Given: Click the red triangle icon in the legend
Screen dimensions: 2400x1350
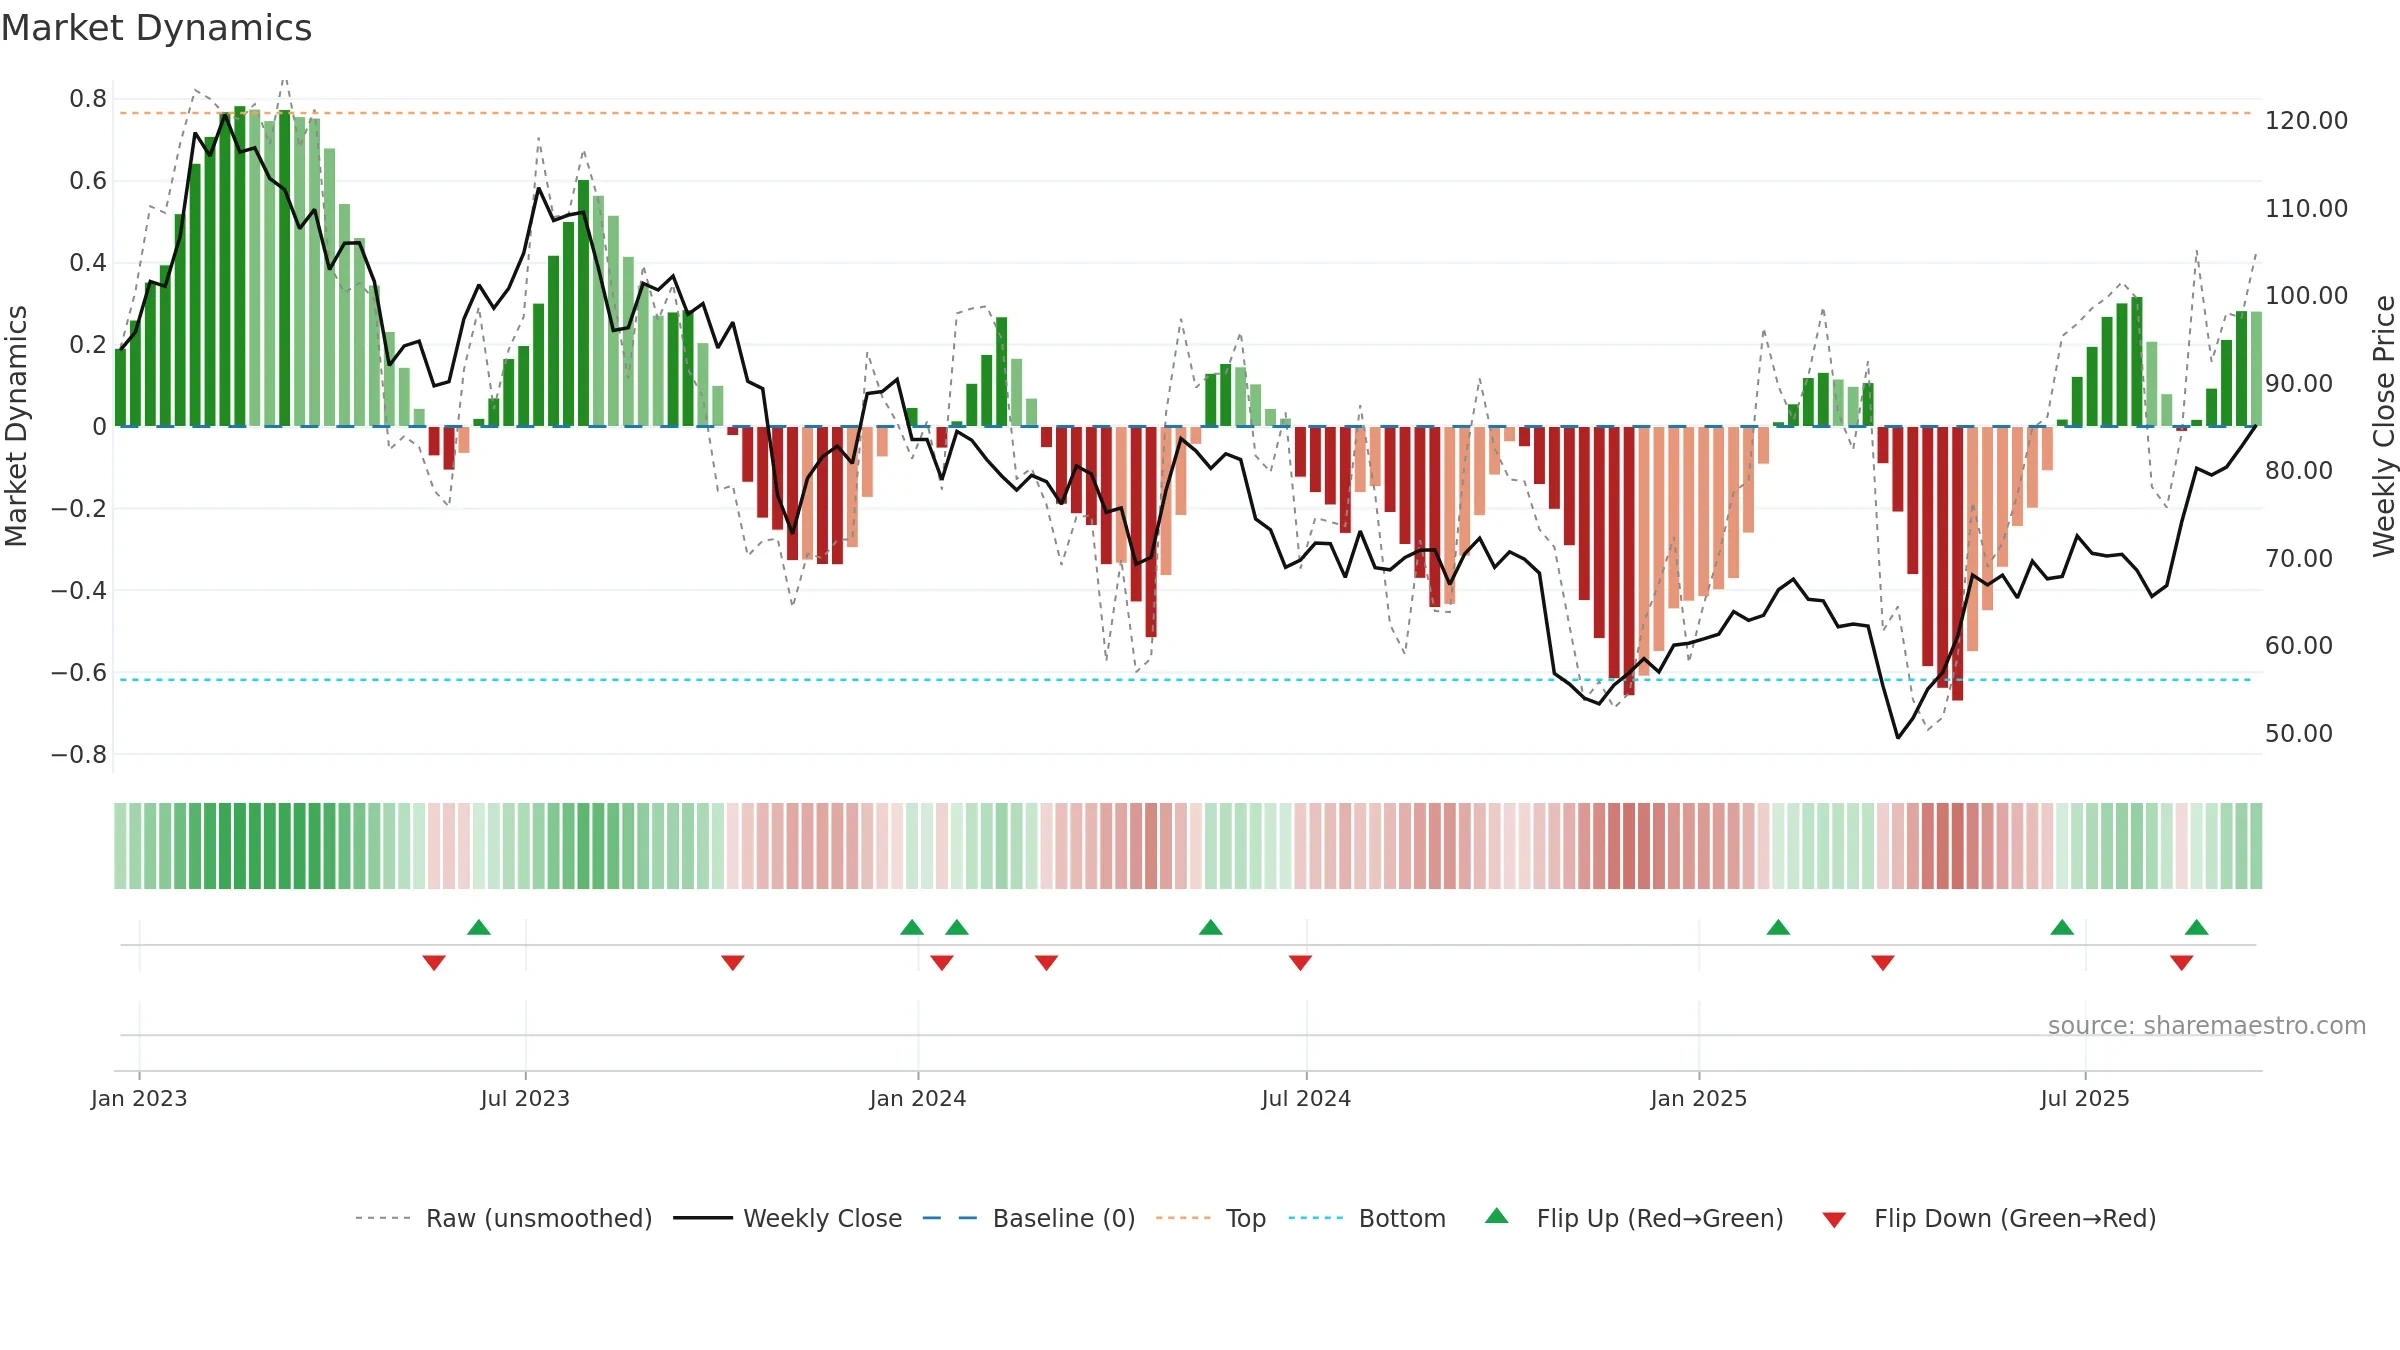Looking at the screenshot, I should (1834, 1220).
